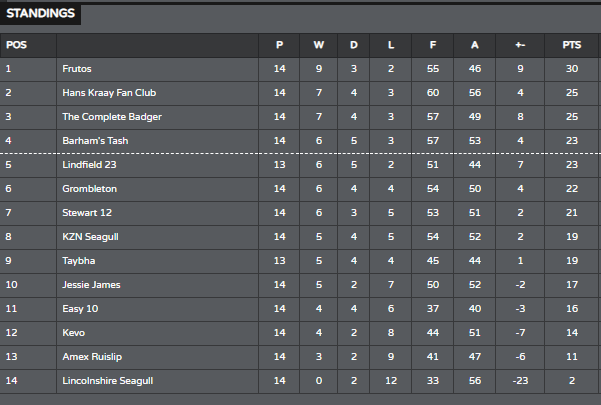The image size is (601, 405).
Task: Click Jessie James team name
Action: click(x=91, y=285)
